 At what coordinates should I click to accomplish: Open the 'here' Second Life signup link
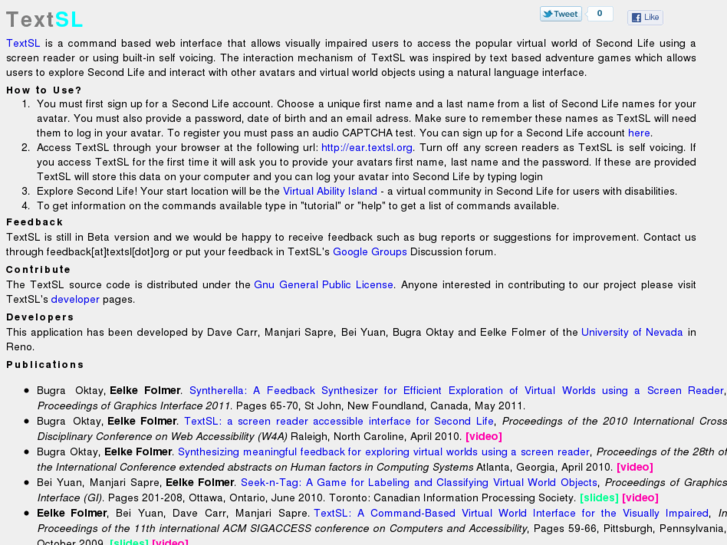[x=639, y=133]
